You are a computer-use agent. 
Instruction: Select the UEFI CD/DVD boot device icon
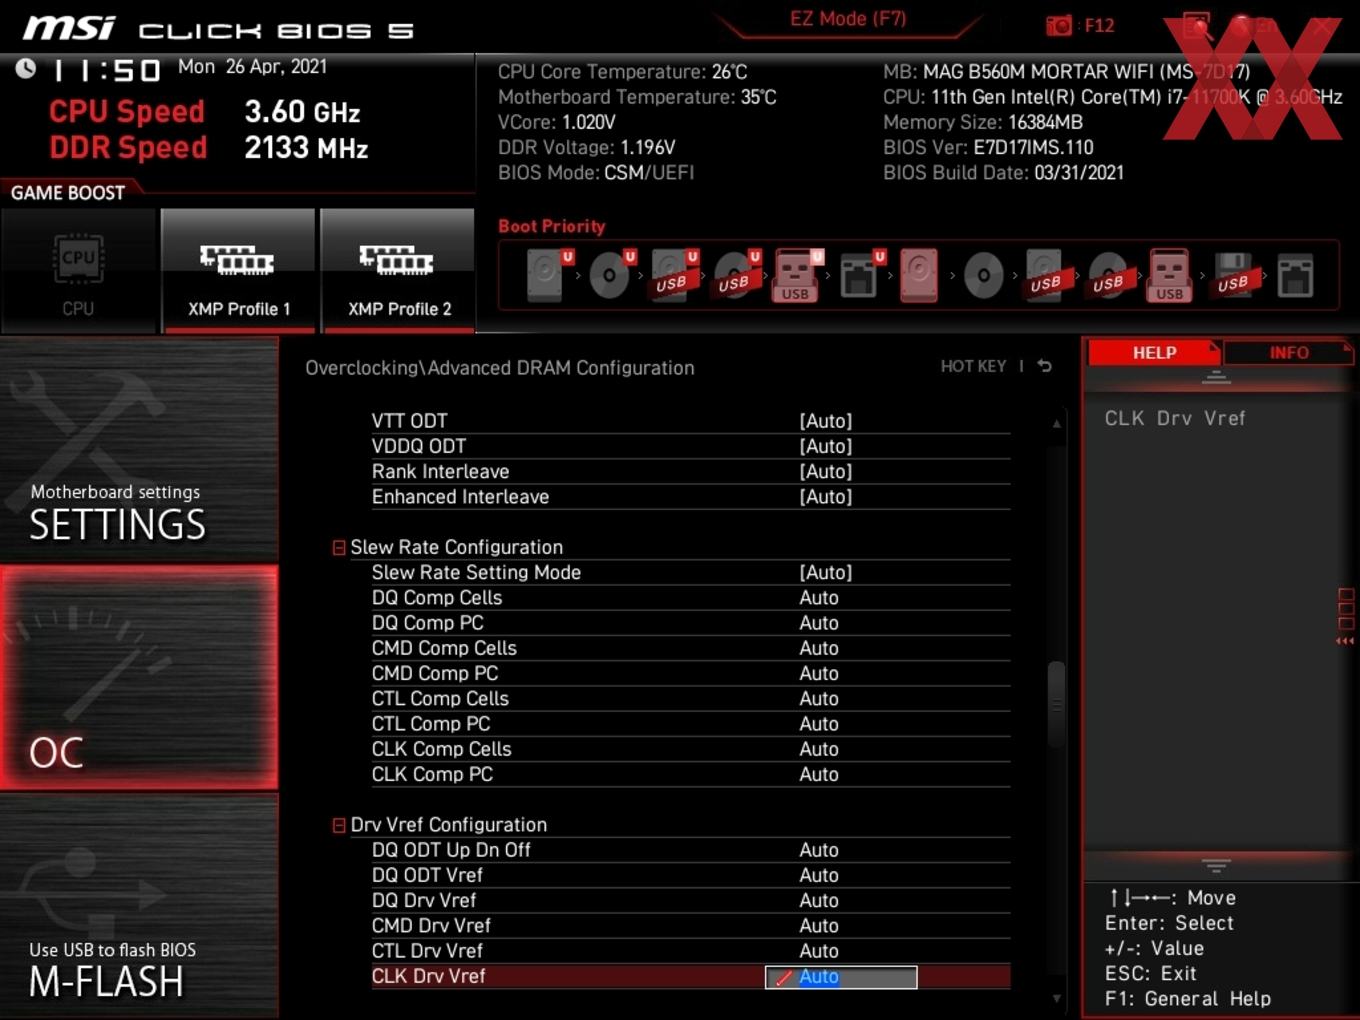(611, 274)
